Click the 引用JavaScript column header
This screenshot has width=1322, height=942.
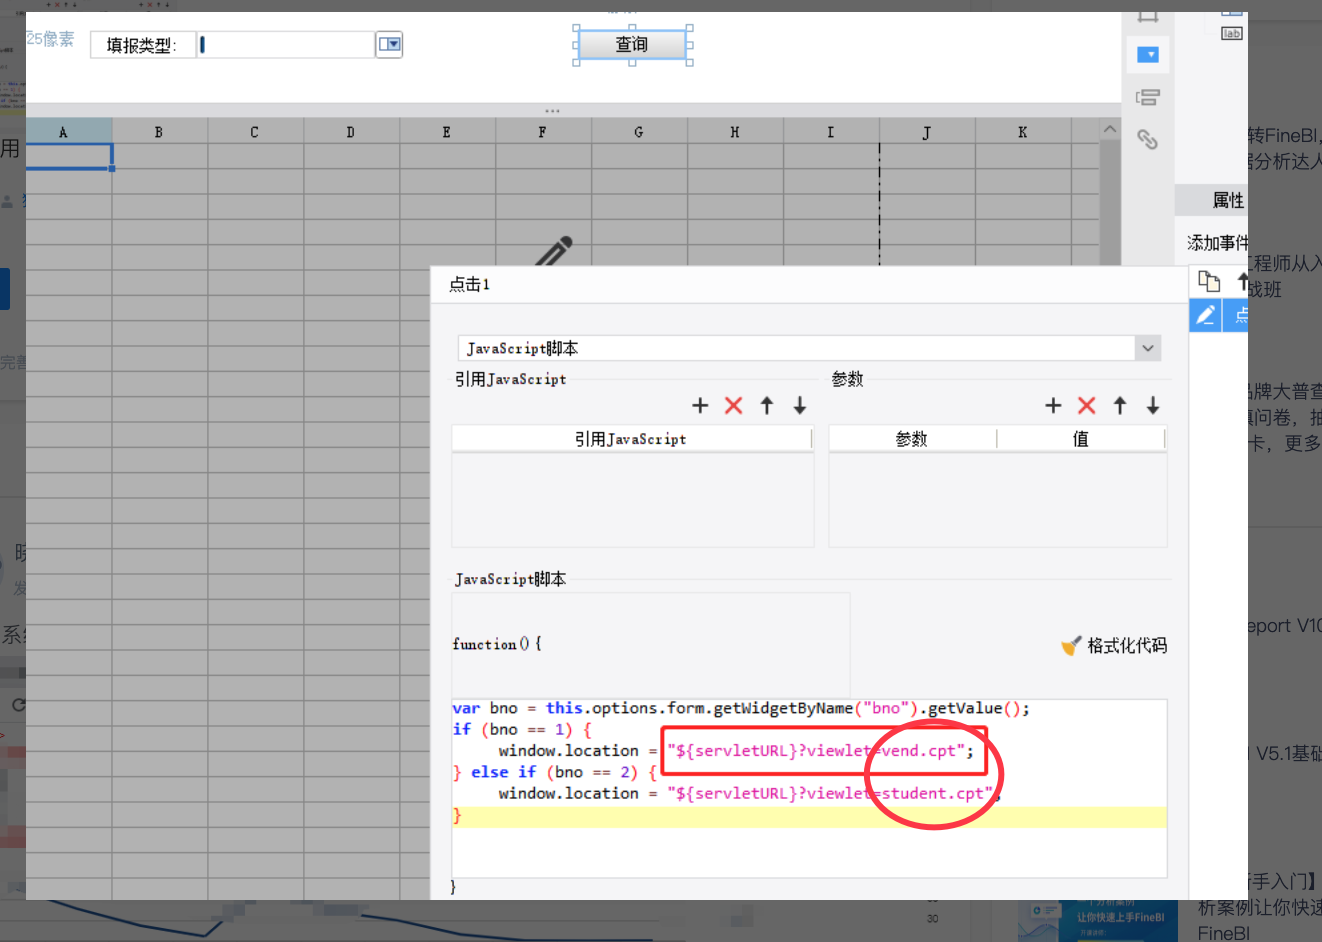[x=631, y=439]
